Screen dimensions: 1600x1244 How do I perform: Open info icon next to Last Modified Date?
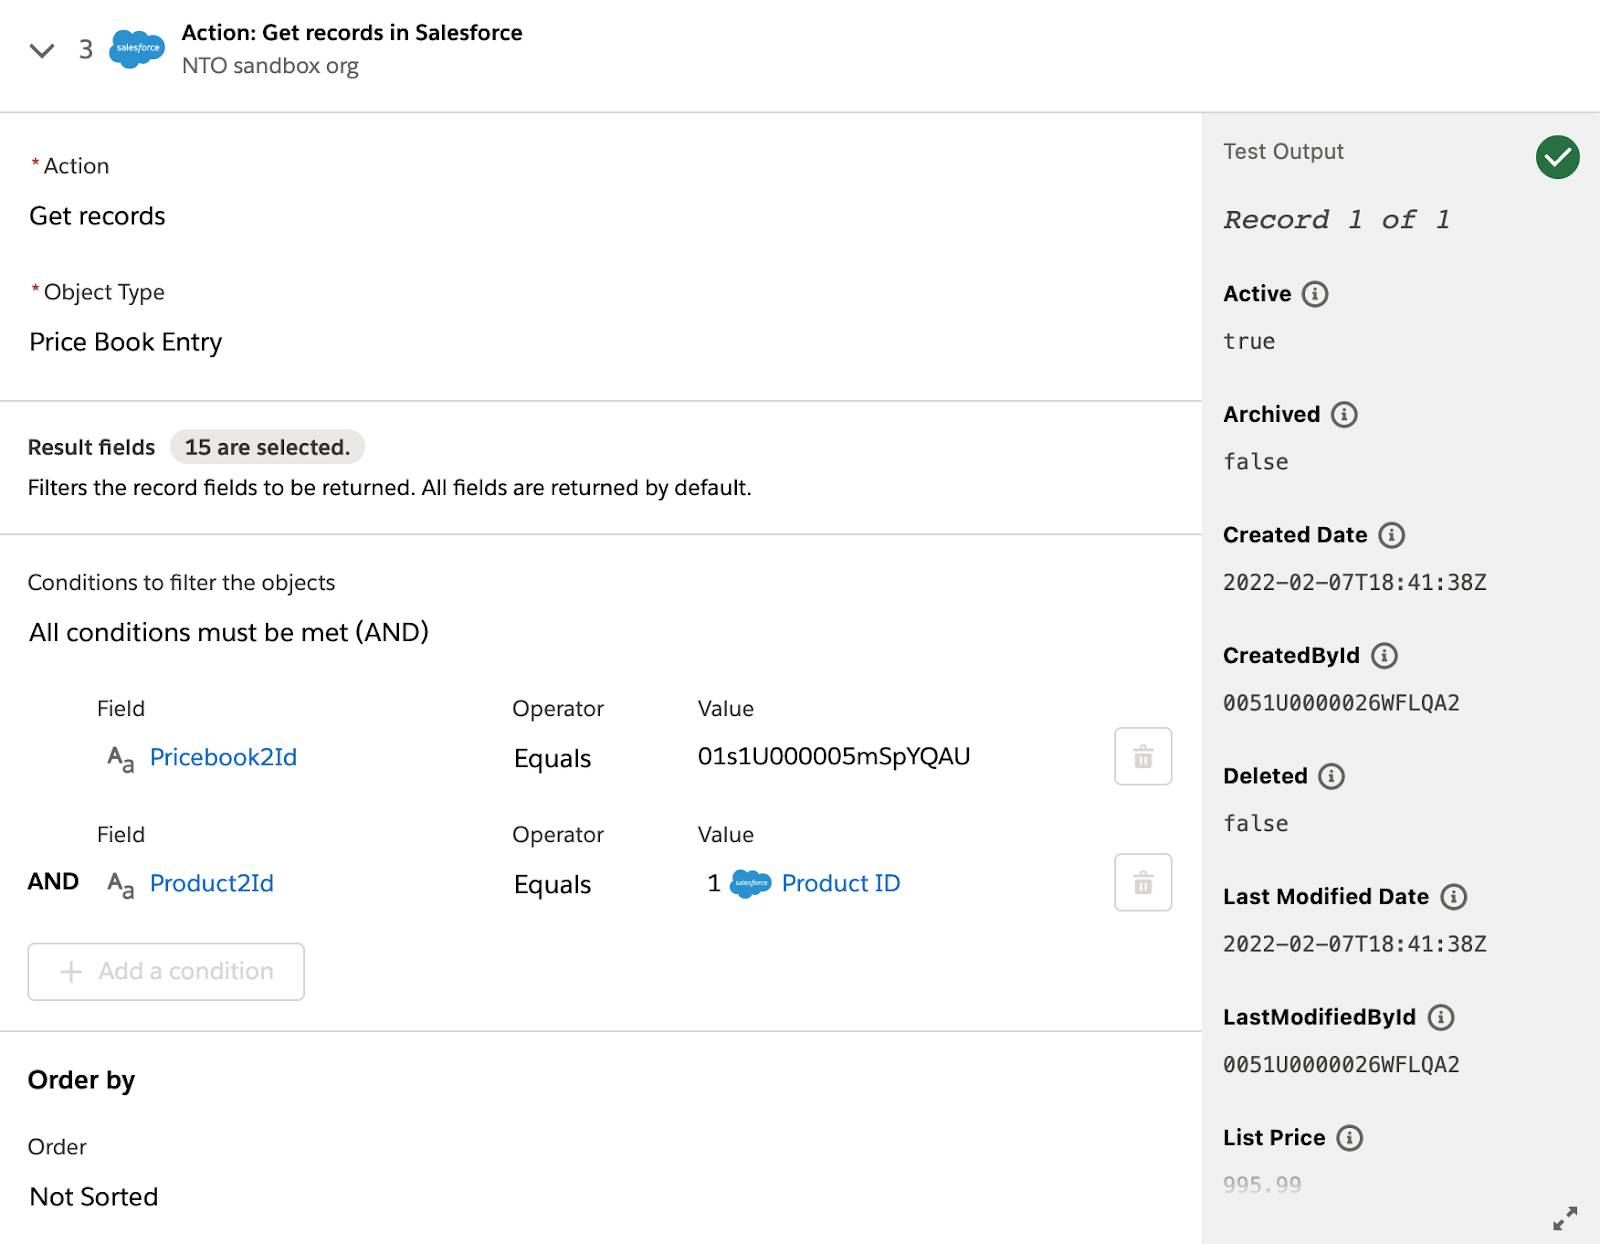(1453, 897)
